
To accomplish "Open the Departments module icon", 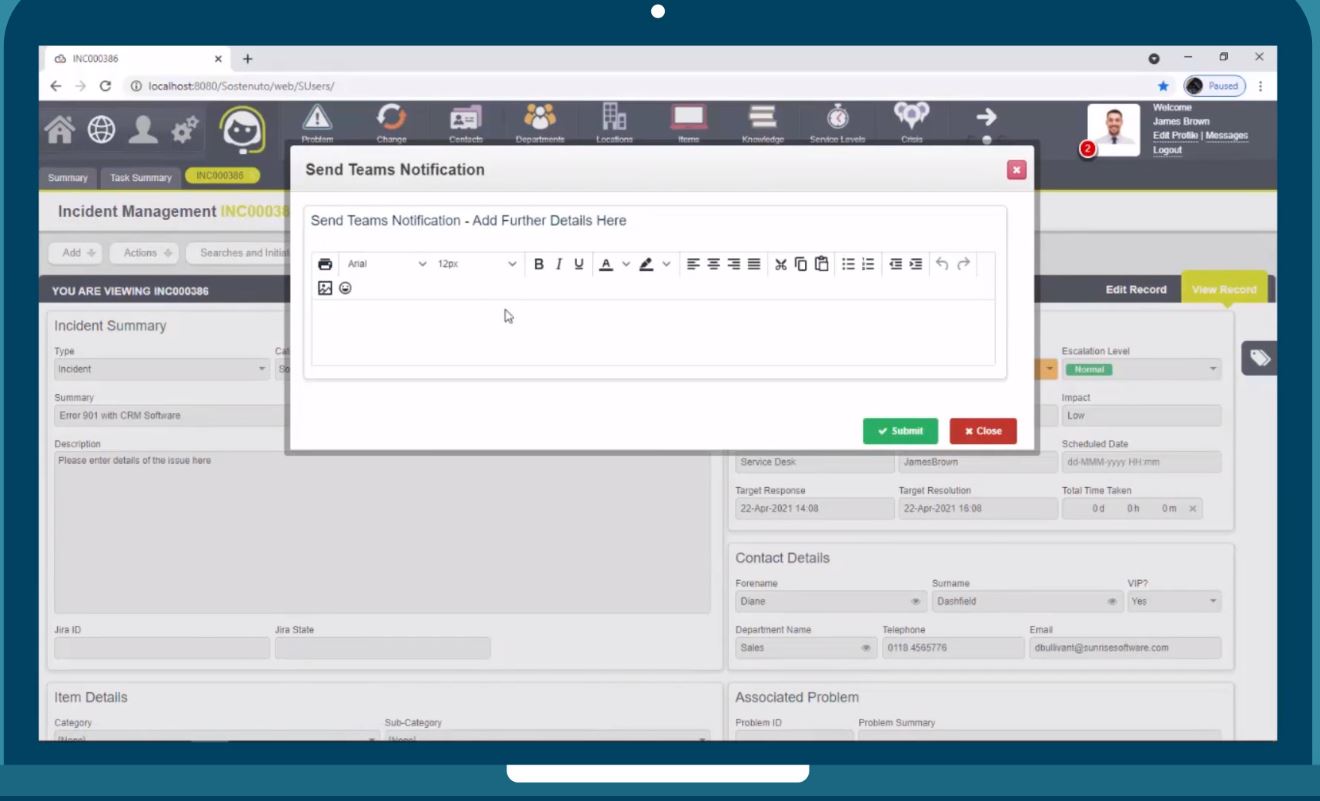I will pyautogui.click(x=540, y=124).
